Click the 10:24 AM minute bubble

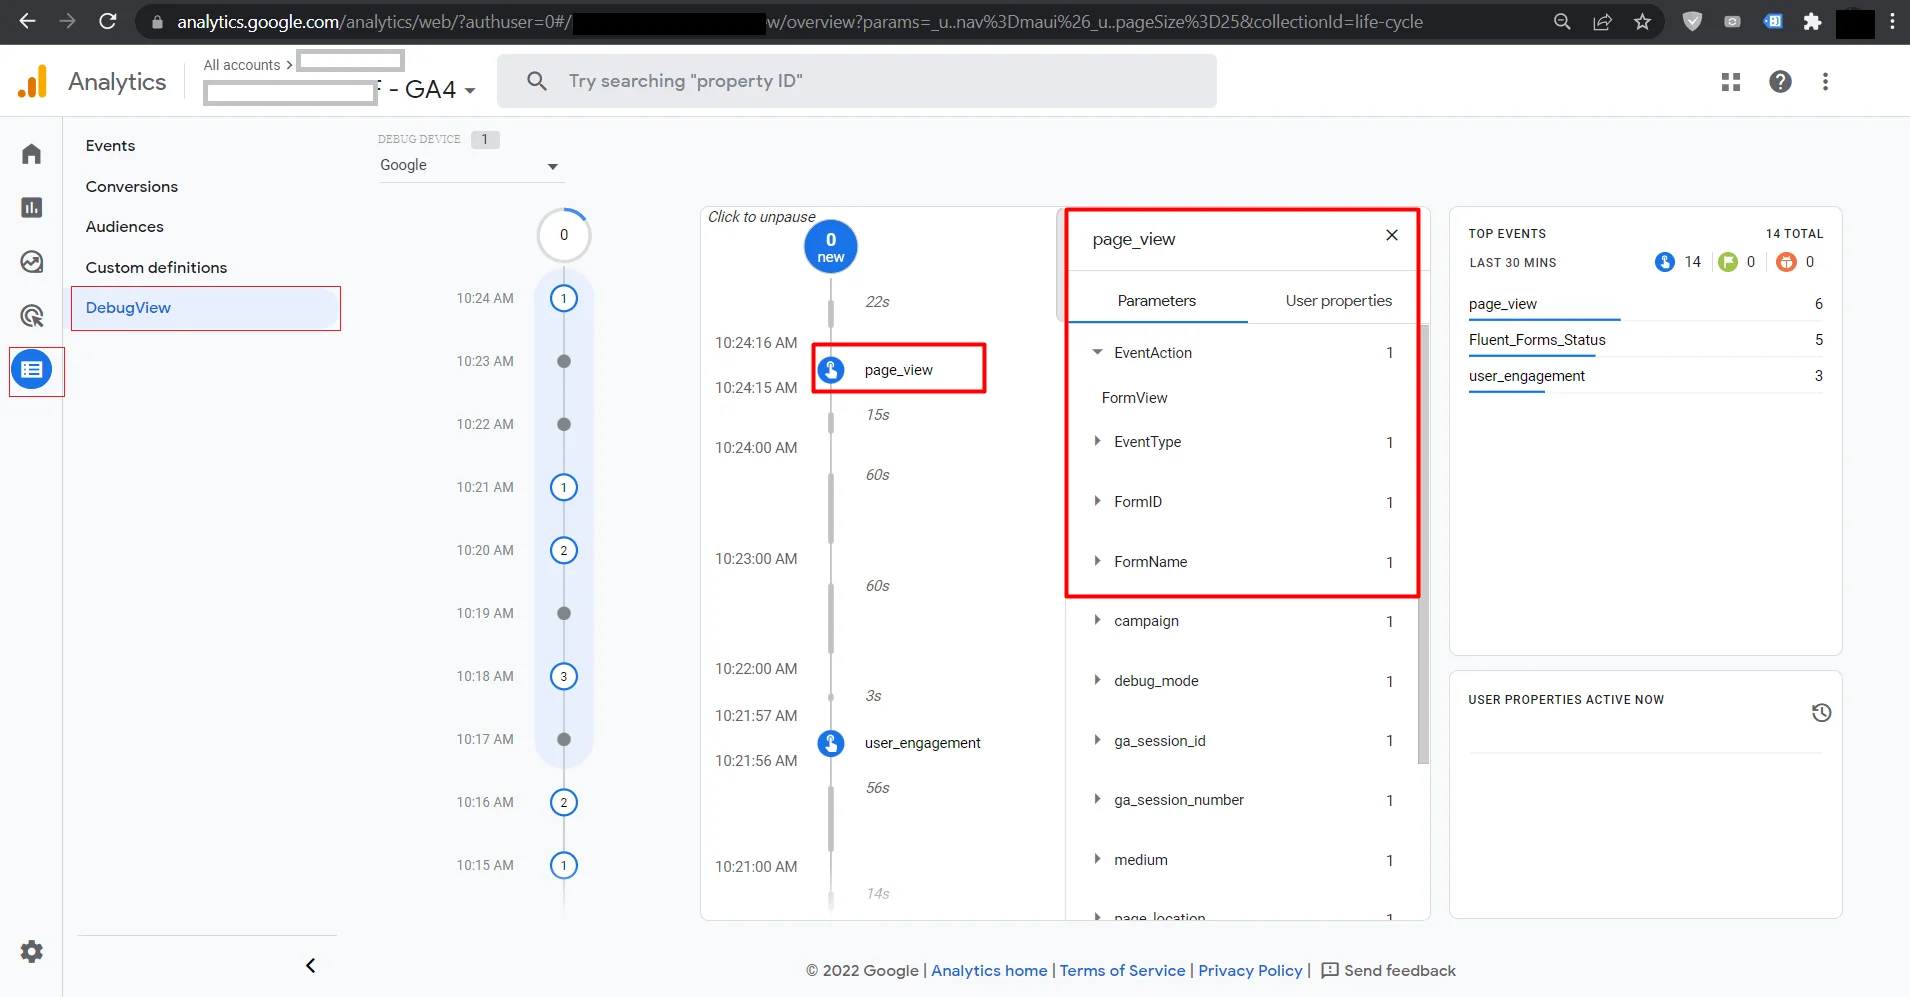564,298
